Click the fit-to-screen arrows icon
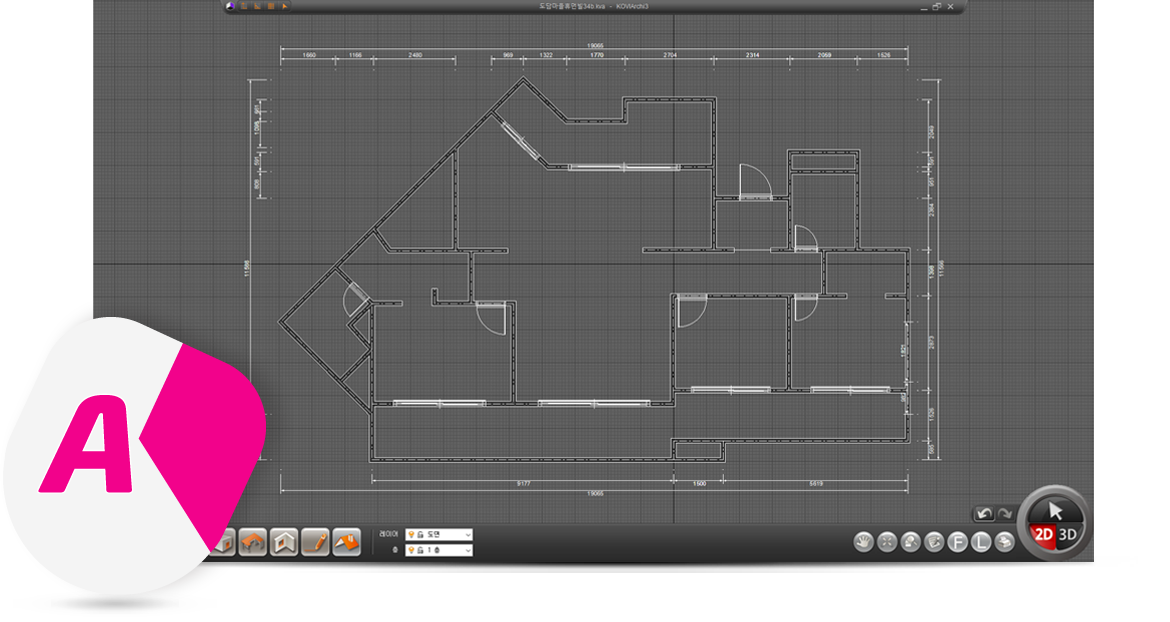The width and height of the screenshot is (1170, 622). coord(887,541)
